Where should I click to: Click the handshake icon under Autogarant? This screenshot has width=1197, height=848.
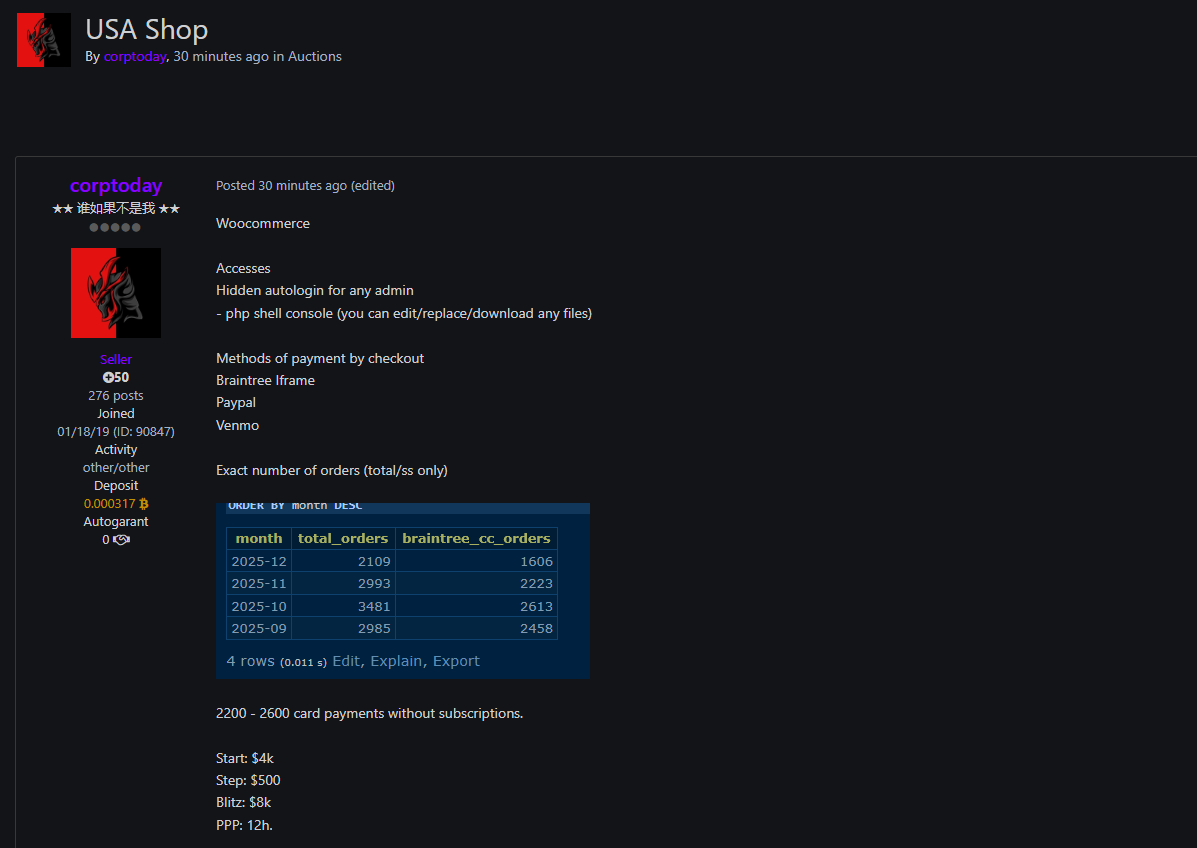coord(122,540)
